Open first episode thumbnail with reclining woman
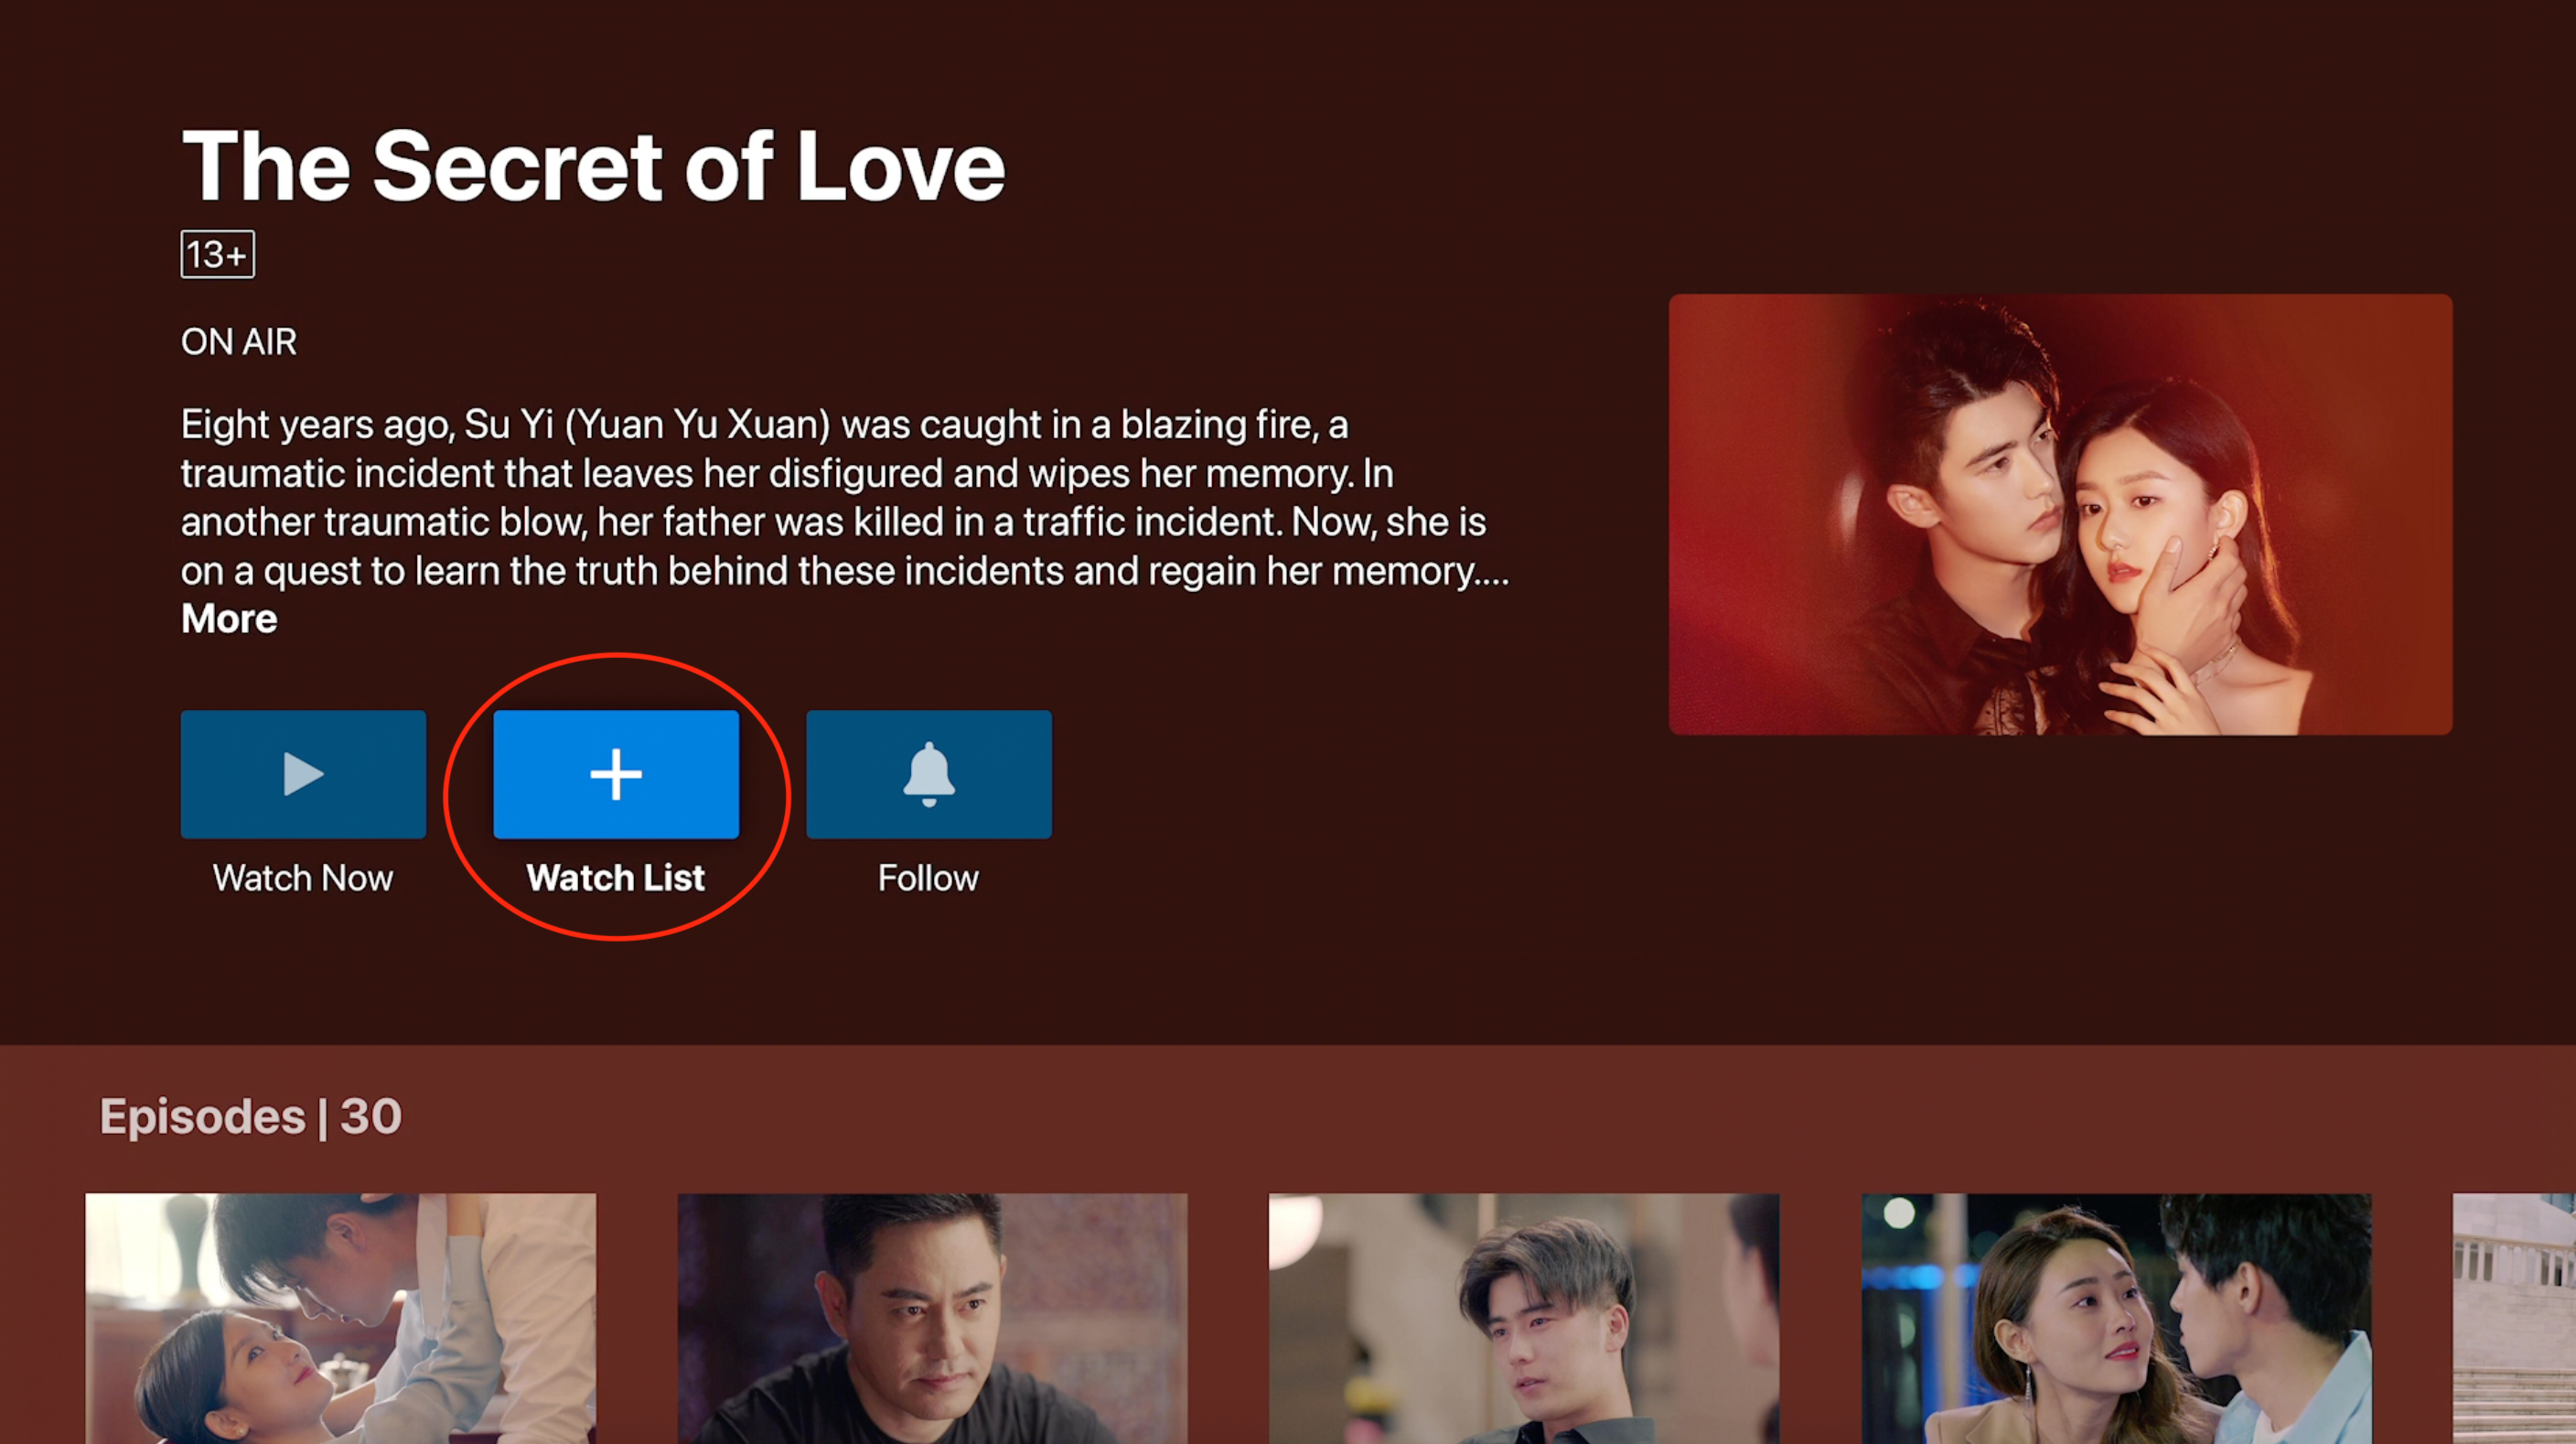This screenshot has width=2576, height=1444. click(x=341, y=1318)
